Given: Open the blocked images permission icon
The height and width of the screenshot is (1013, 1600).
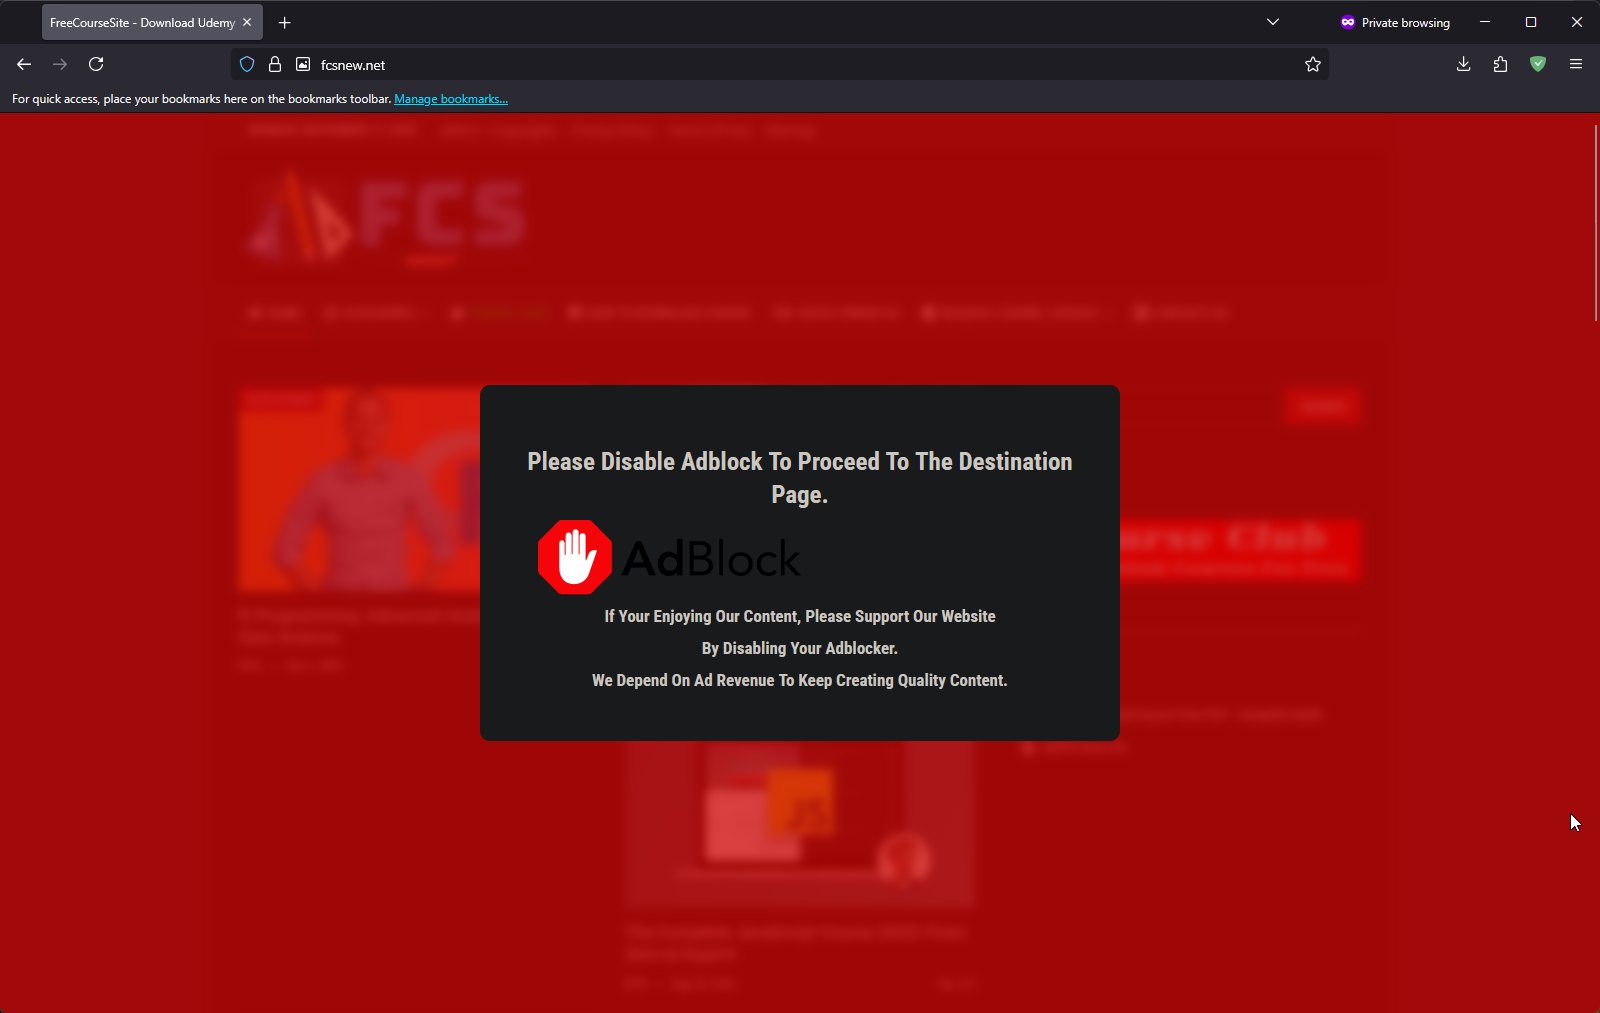Looking at the screenshot, I should 301,64.
